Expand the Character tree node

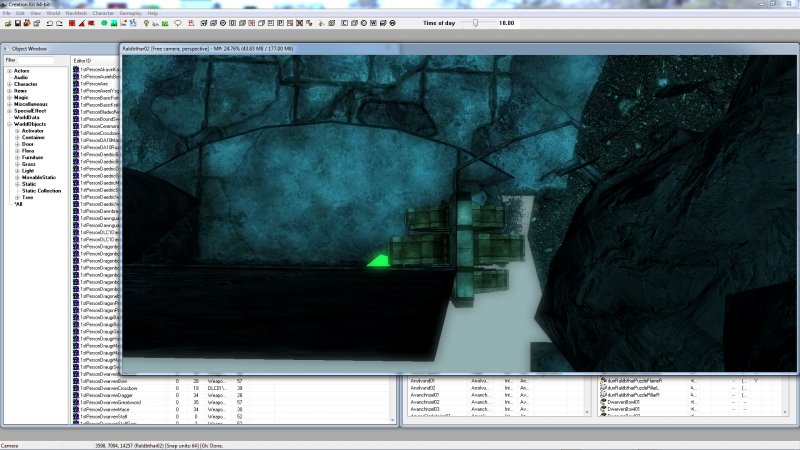(x=10, y=84)
